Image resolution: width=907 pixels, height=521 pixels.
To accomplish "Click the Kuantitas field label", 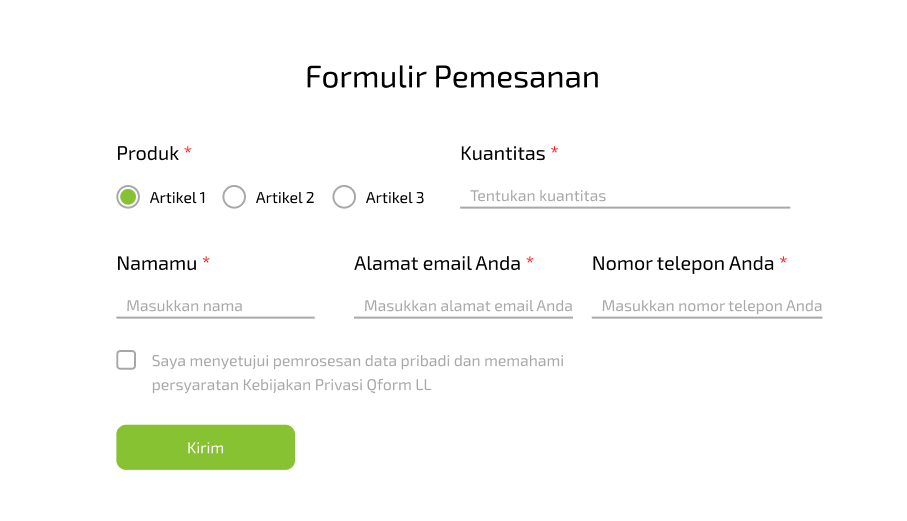I will 503,153.
